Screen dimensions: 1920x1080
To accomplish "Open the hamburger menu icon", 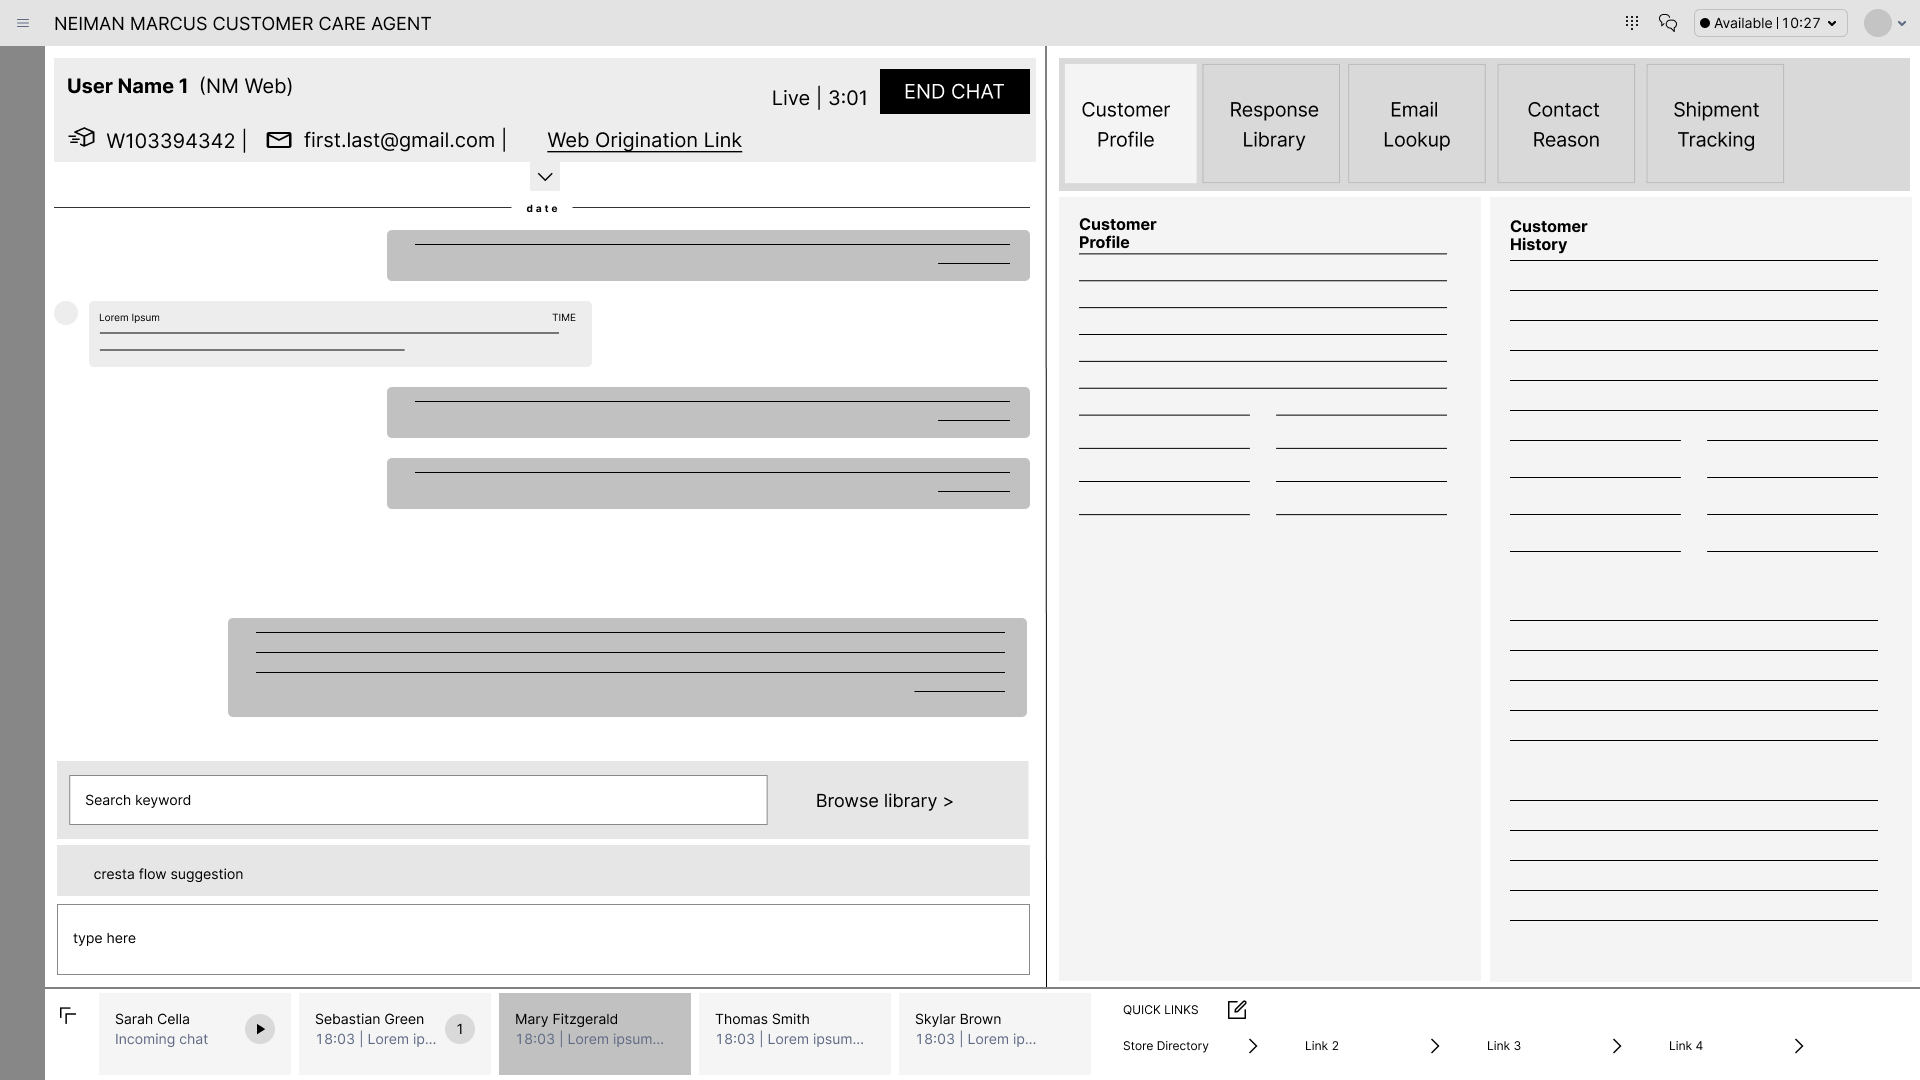I will 23,23.
